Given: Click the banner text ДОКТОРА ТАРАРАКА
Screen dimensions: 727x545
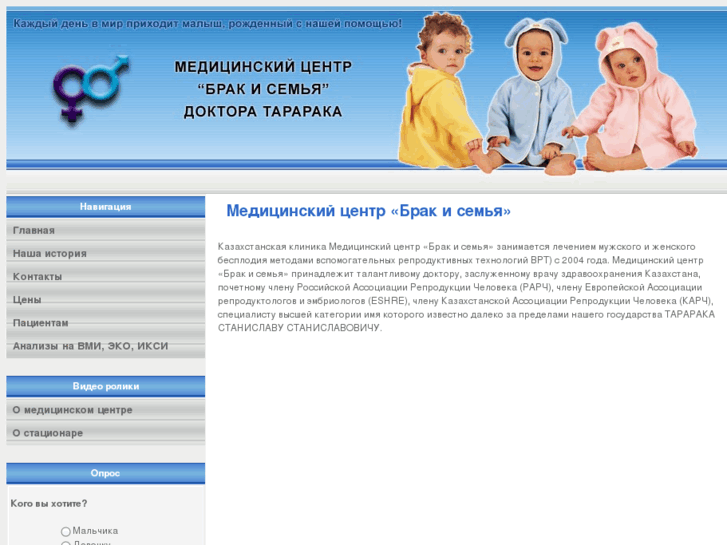Looking at the screenshot, I should tap(263, 112).
